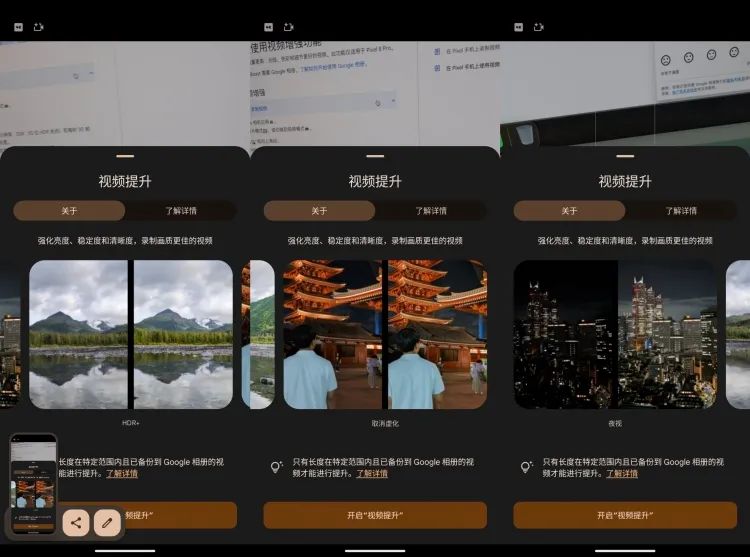Tap the 视频提升 title in the 夜视 screen
The height and width of the screenshot is (557, 750).
[x=625, y=181]
